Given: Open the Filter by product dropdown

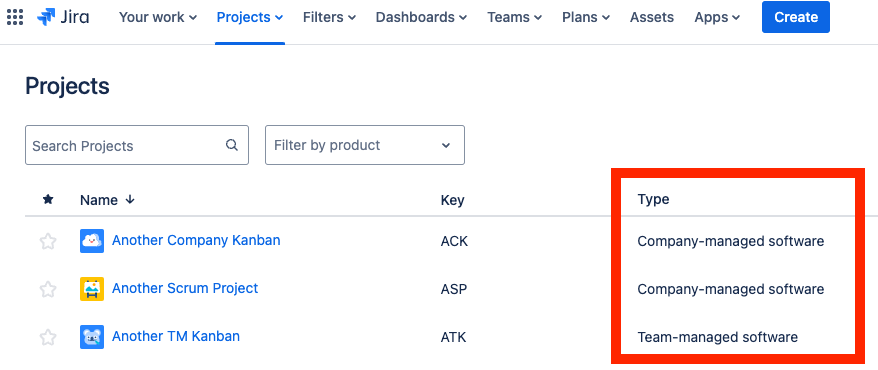Looking at the screenshot, I should [365, 145].
